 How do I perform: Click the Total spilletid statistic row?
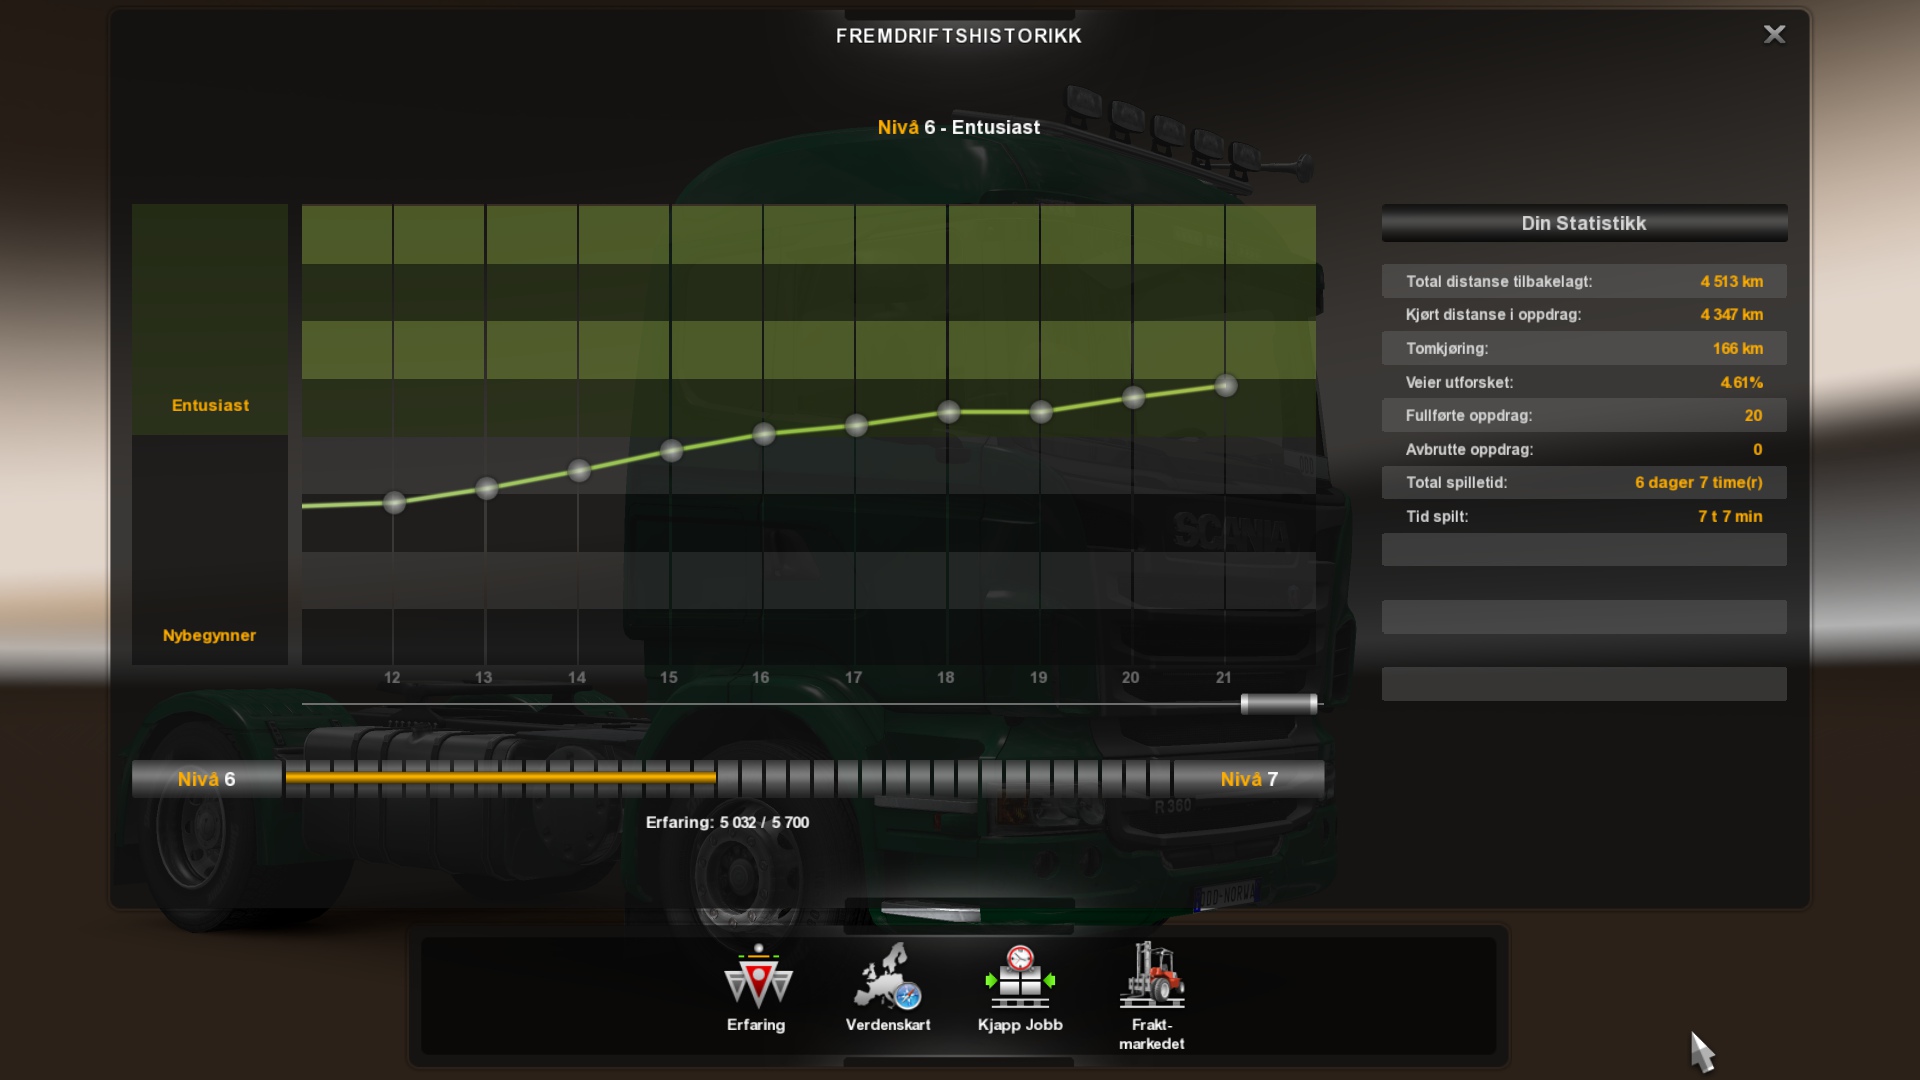tap(1584, 483)
